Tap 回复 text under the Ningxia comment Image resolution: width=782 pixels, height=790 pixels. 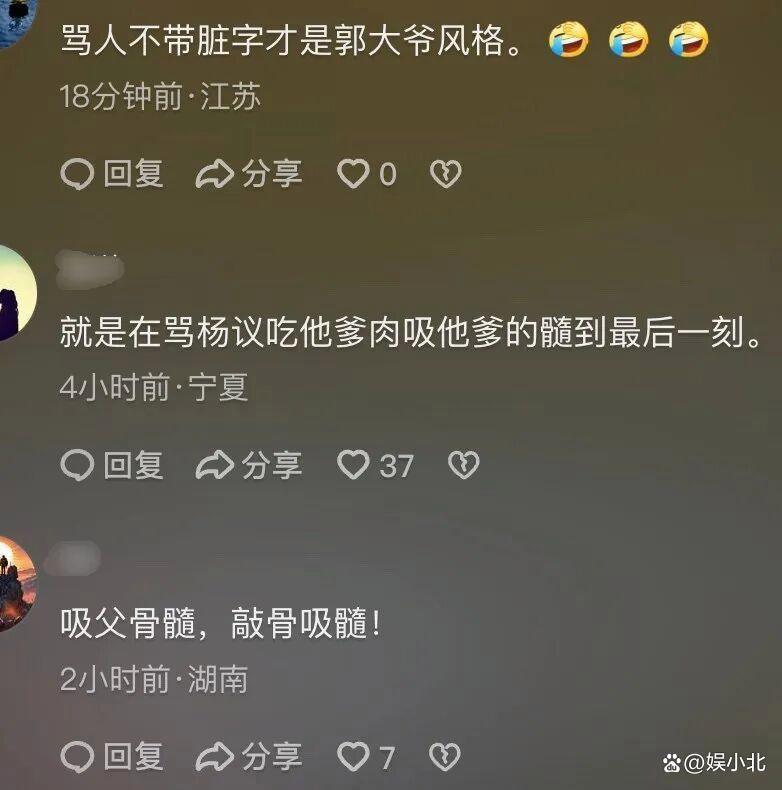(x=133, y=465)
